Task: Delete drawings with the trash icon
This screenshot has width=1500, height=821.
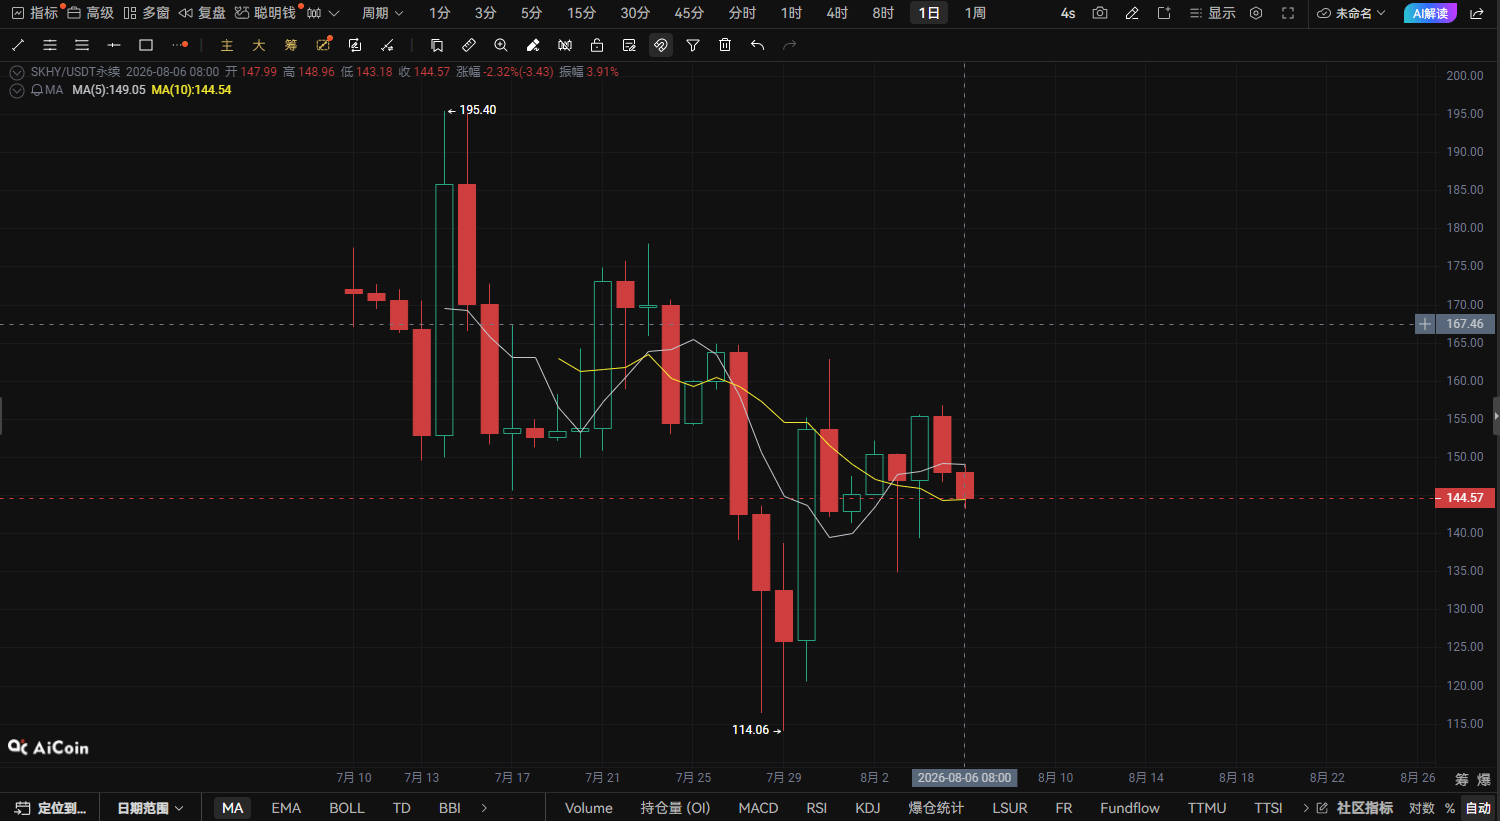Action: coord(725,45)
